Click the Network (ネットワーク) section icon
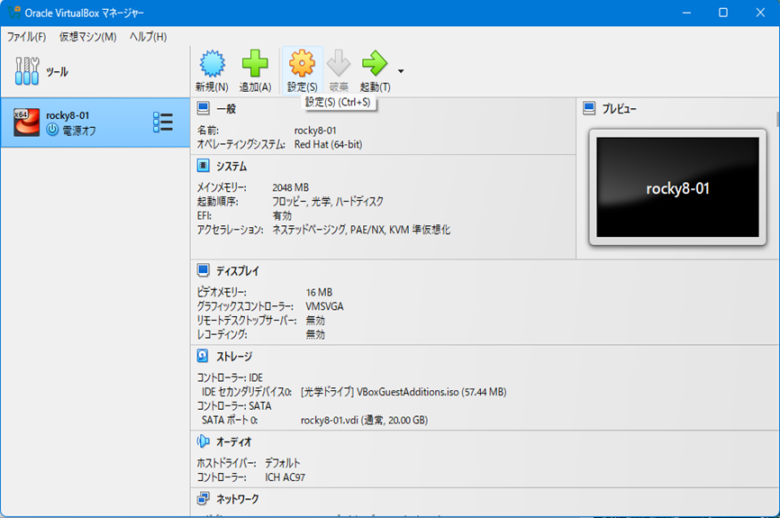This screenshot has width=780, height=518. click(x=203, y=498)
